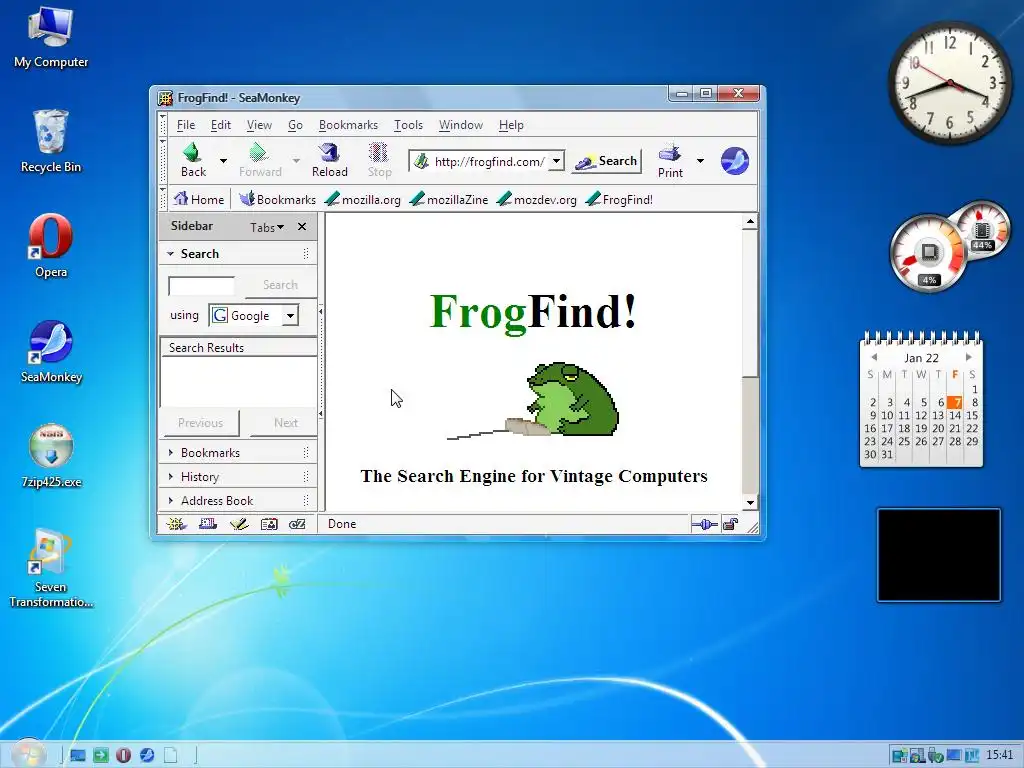The height and width of the screenshot is (768, 1024).
Task: Open the URL bar history dropdown
Action: click(556, 161)
